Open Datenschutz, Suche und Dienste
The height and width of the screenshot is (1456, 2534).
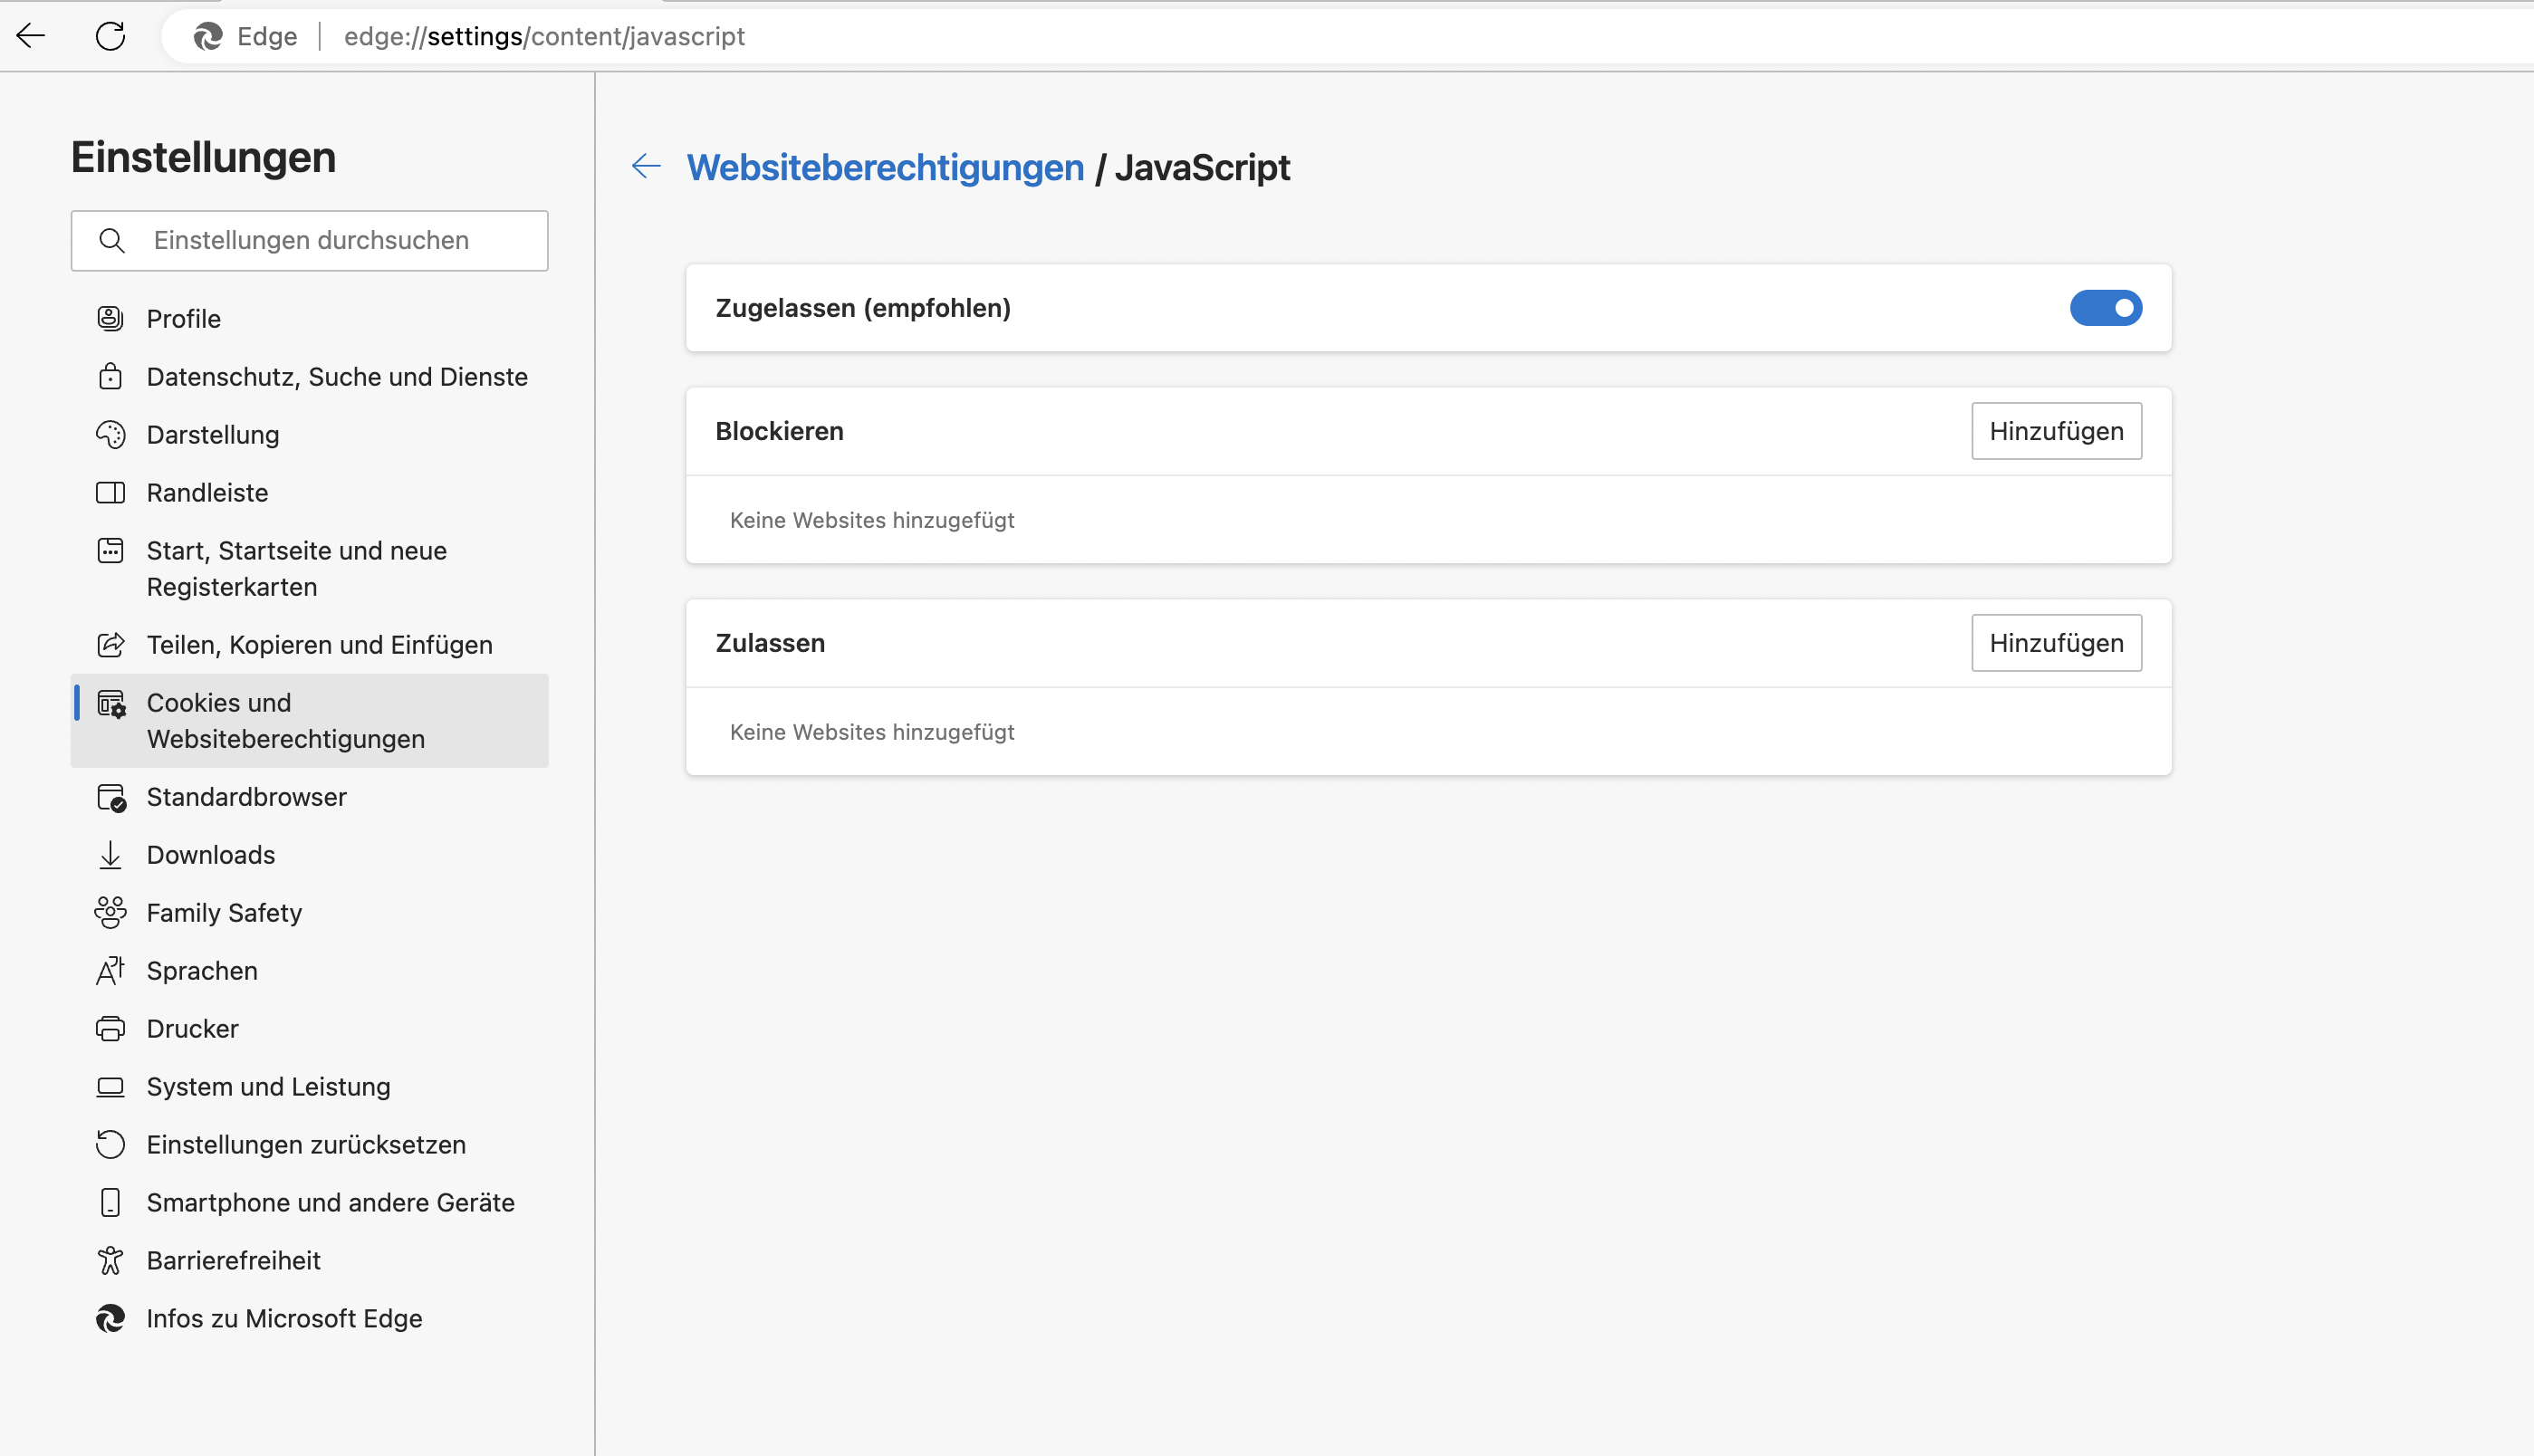tap(309, 377)
